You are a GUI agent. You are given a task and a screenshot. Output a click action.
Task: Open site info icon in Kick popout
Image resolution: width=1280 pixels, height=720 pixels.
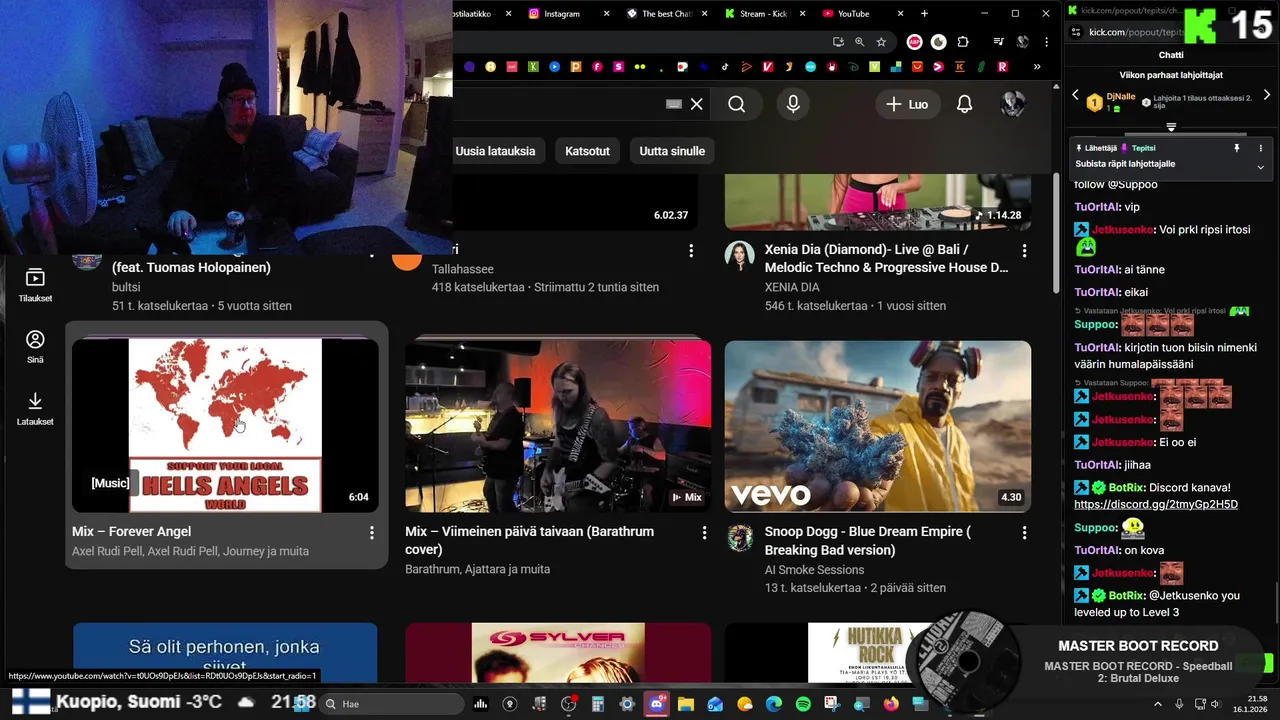pos(1075,32)
